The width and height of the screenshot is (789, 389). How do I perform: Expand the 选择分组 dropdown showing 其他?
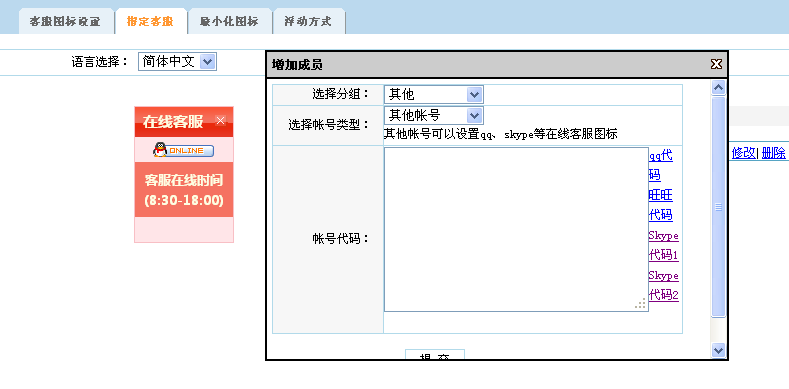[x=433, y=94]
